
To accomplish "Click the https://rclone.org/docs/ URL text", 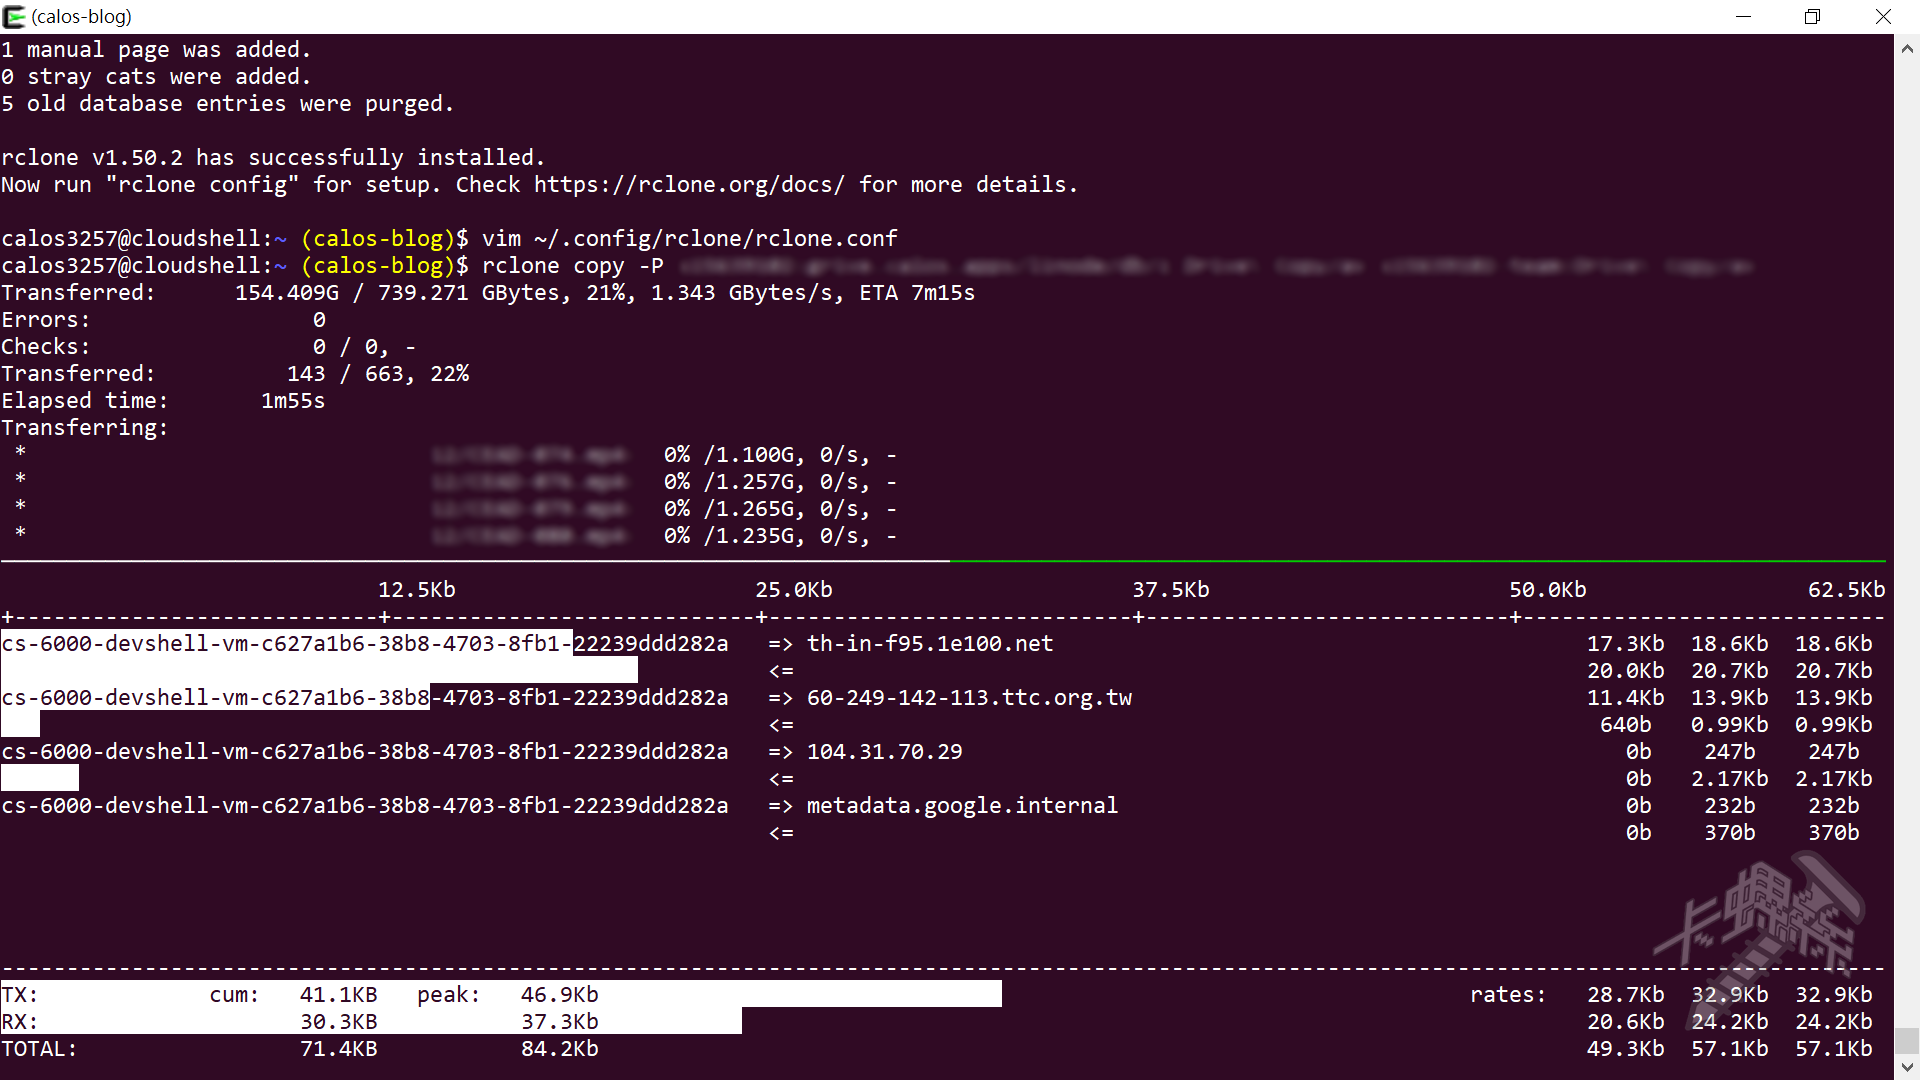I will [x=688, y=185].
